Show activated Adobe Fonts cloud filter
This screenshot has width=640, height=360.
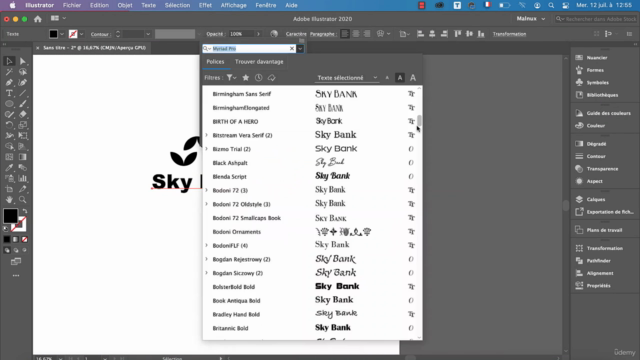click(271, 78)
